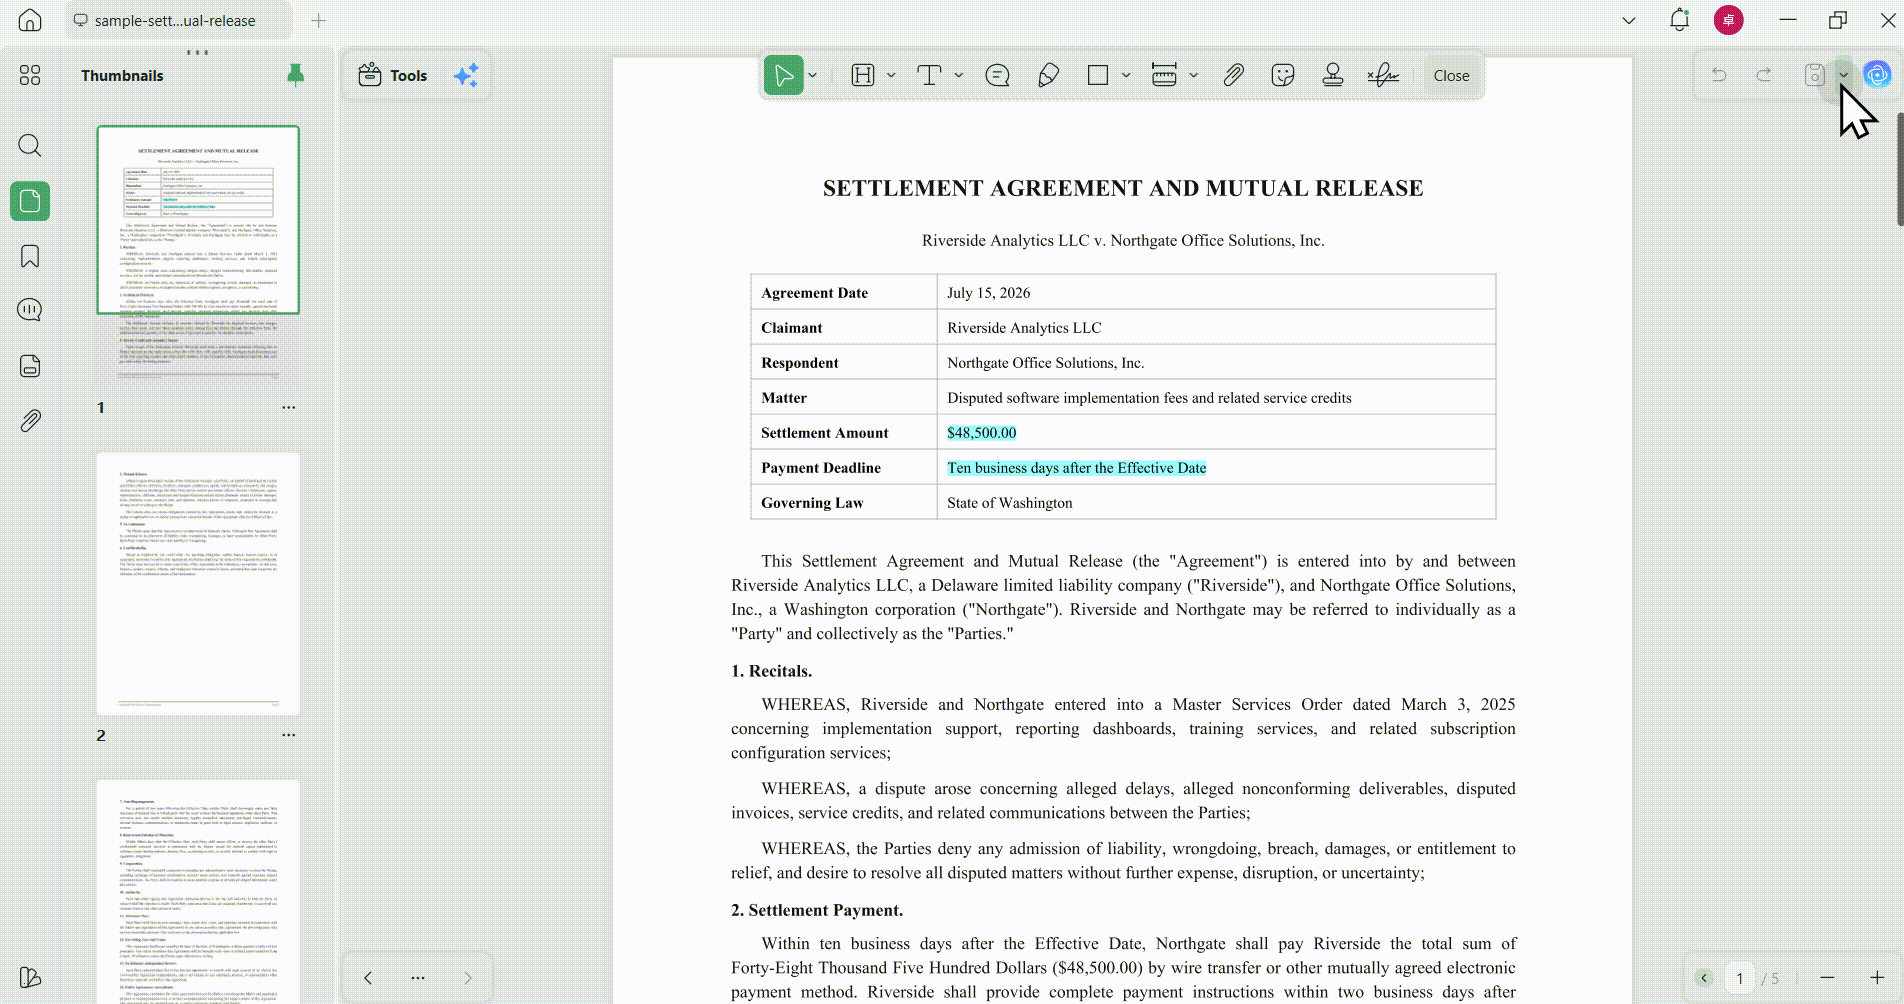The image size is (1904, 1004).
Task: Select the Pencil drawing tool
Action: tap(1049, 75)
